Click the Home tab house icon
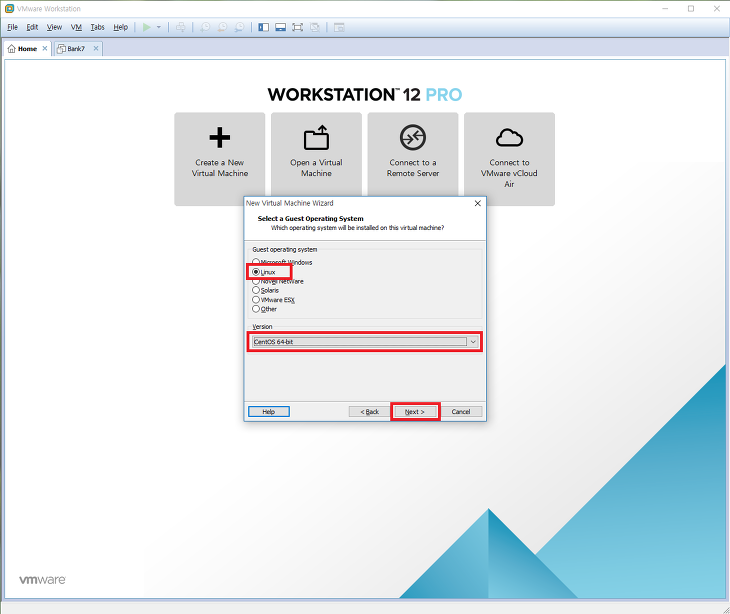The image size is (730, 614). [12, 48]
